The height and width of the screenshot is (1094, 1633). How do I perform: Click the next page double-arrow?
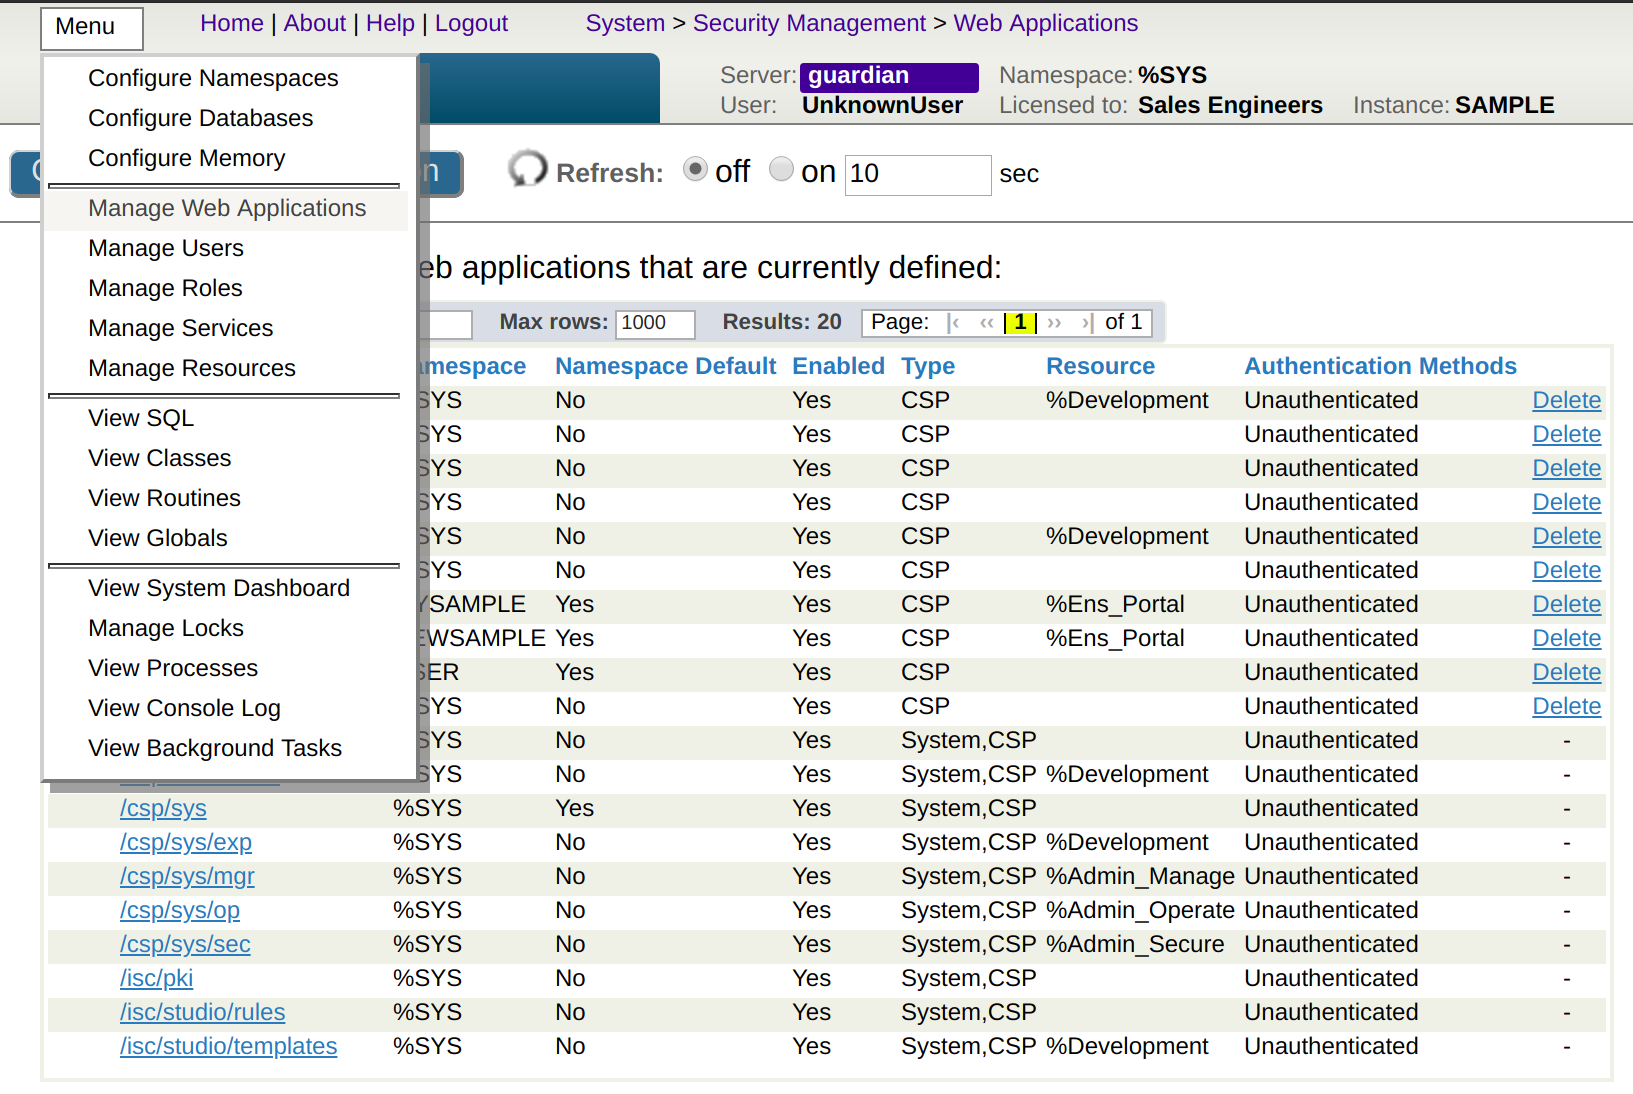(1054, 323)
